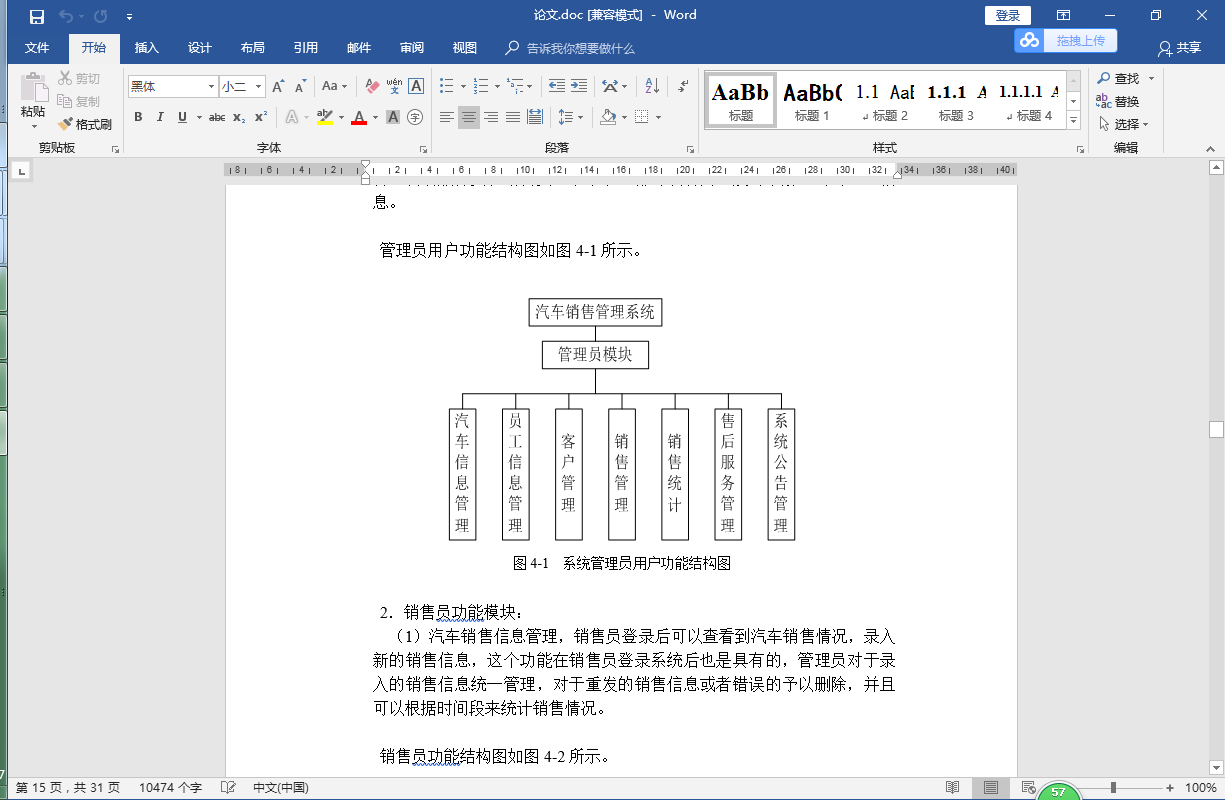Open the font name dropdown (黑体)
Viewport: 1225px width, 800px height.
coord(211,87)
